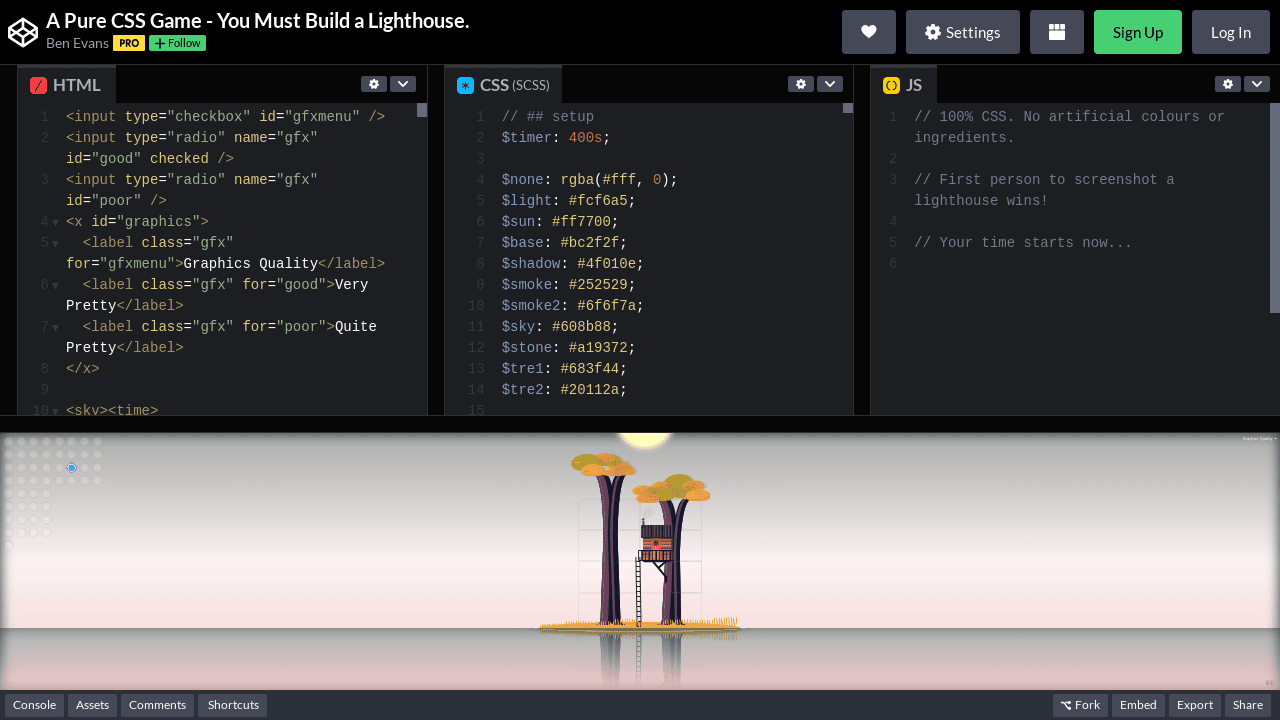
Task: Click the treehouse in the preview scene
Action: 655,541
